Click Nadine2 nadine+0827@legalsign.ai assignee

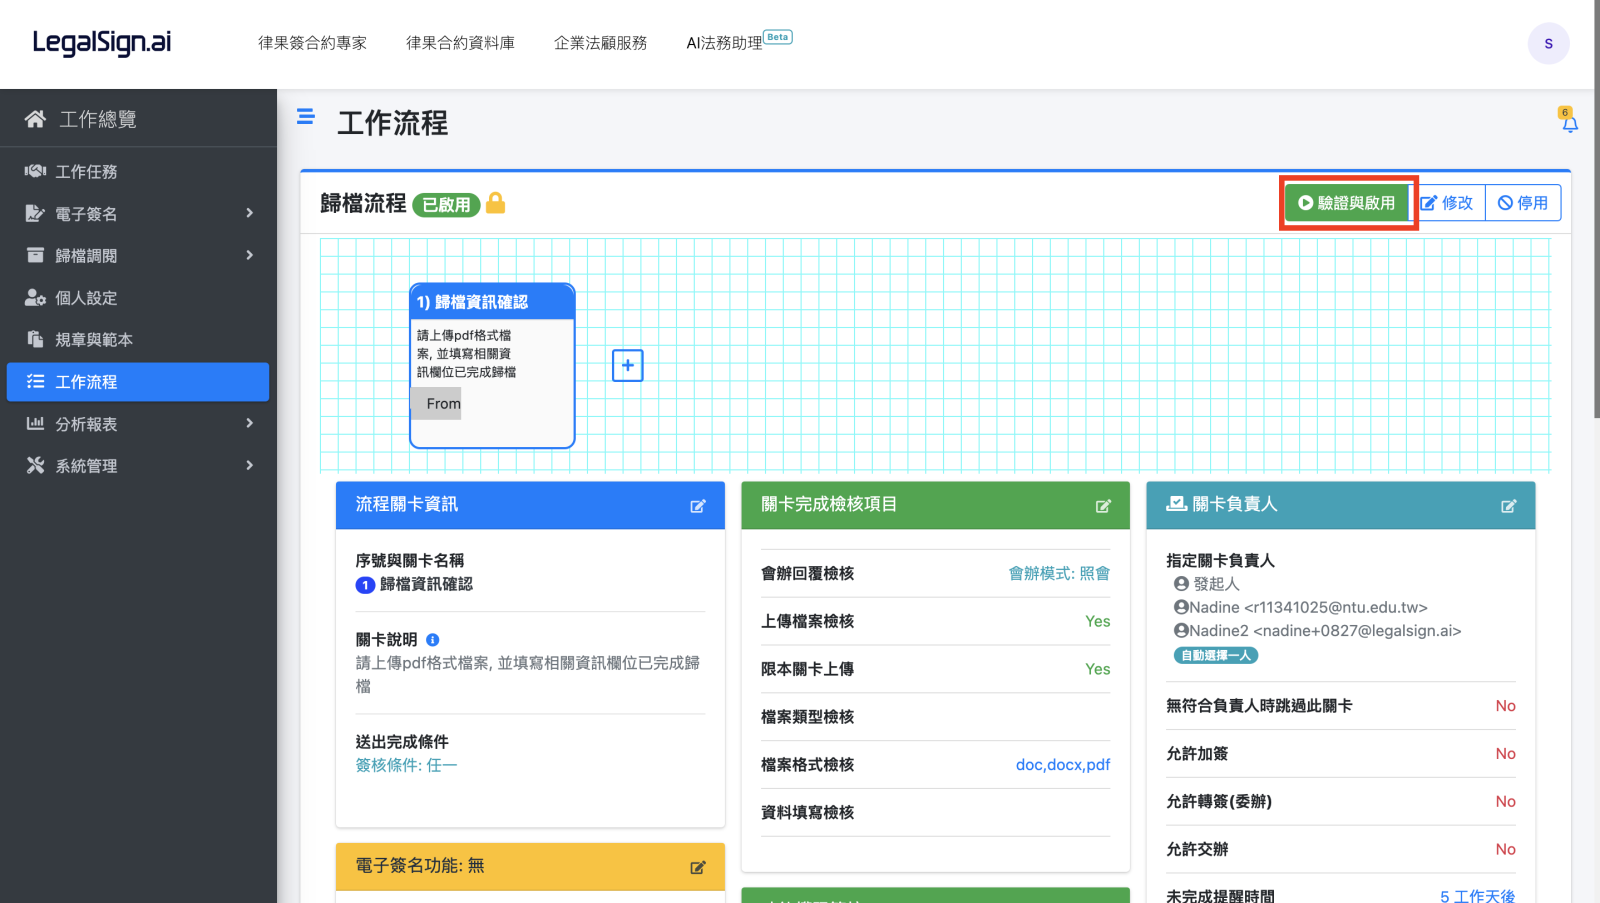point(1317,631)
